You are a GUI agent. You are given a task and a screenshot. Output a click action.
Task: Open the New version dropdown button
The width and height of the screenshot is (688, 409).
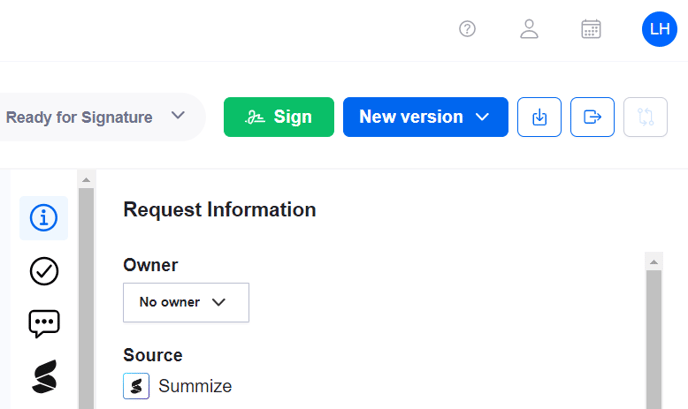tap(425, 117)
